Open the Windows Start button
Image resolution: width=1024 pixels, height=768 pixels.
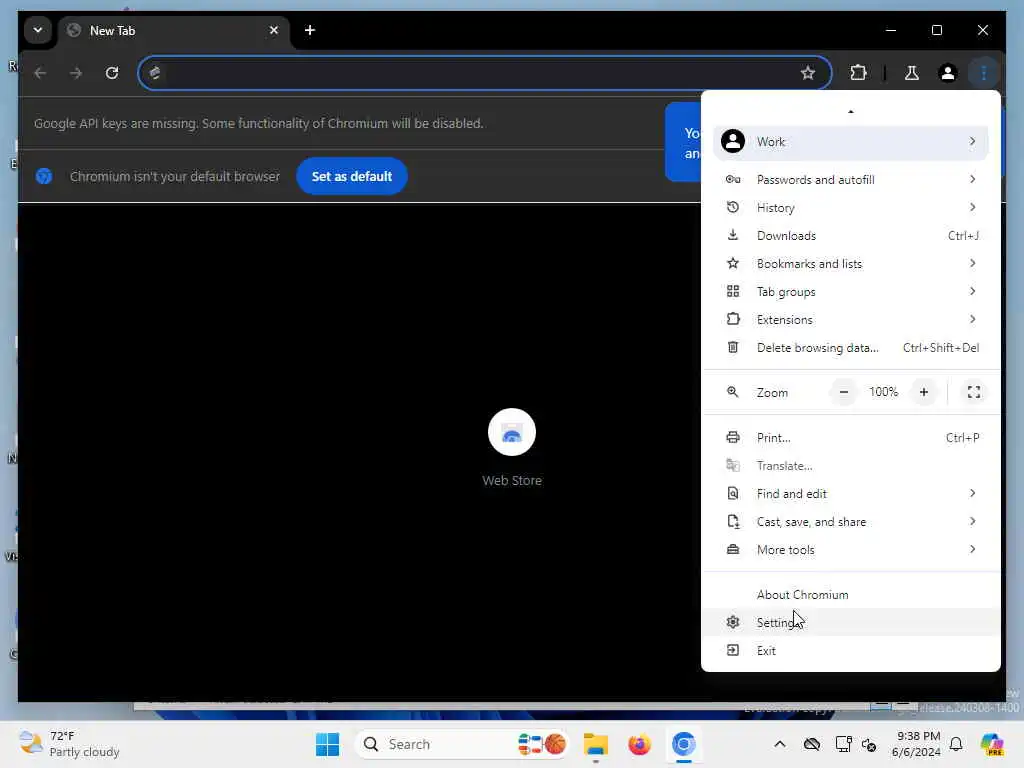point(327,744)
